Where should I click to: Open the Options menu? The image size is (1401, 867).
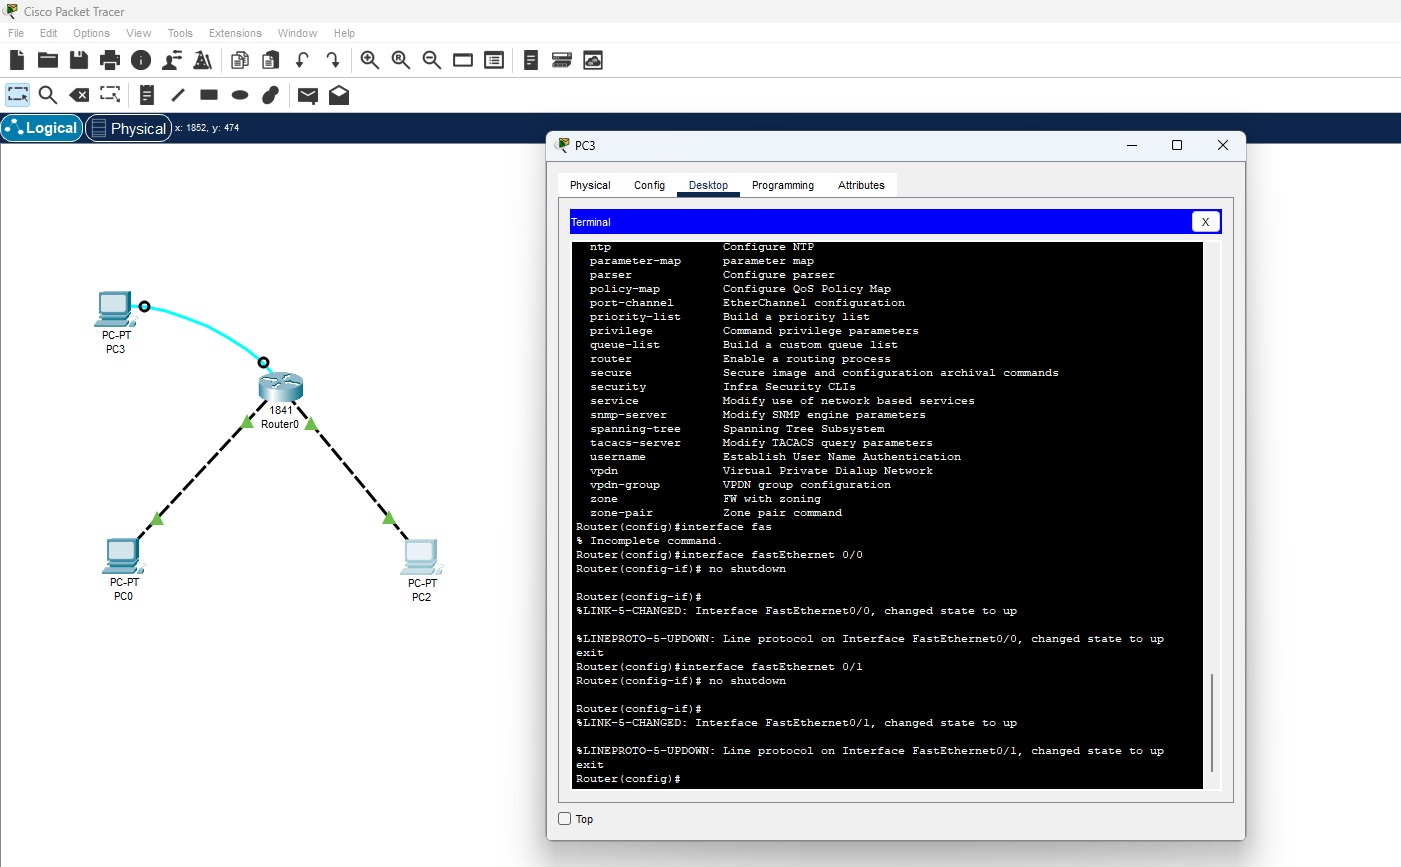(x=91, y=33)
